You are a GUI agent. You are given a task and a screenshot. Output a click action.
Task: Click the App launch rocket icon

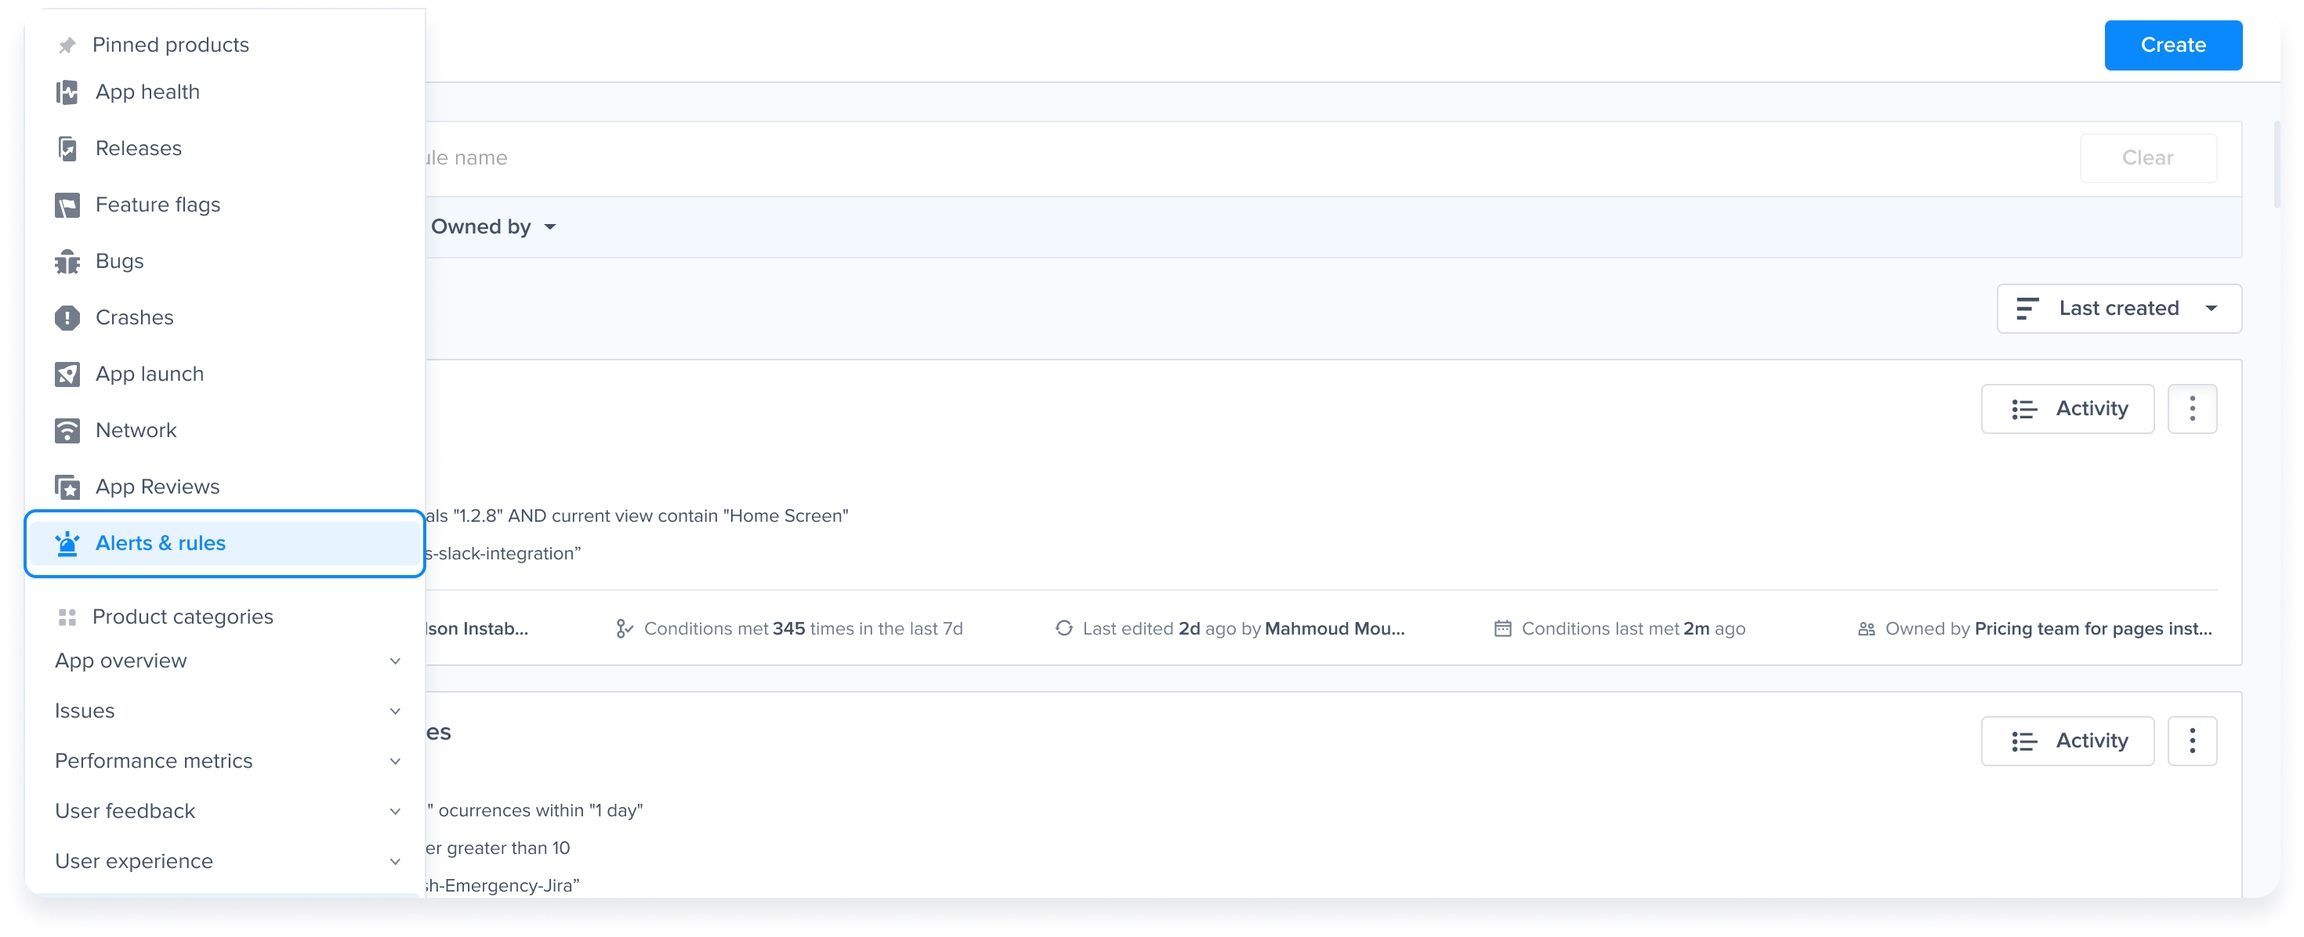pyautogui.click(x=67, y=374)
